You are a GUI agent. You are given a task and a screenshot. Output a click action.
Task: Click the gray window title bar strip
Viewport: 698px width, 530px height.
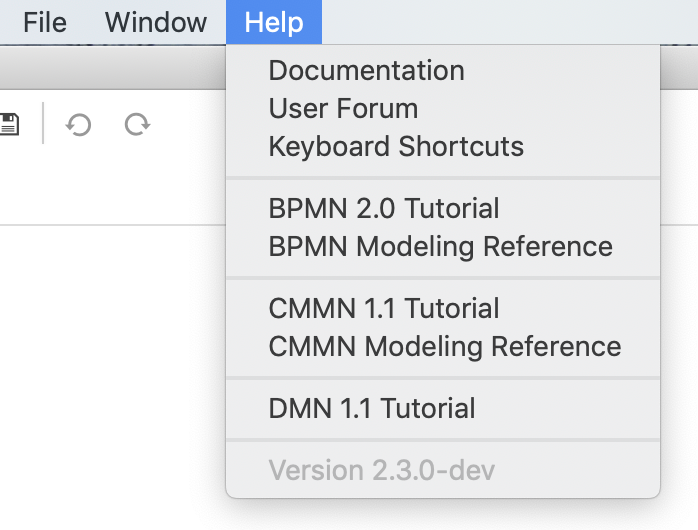pos(111,67)
